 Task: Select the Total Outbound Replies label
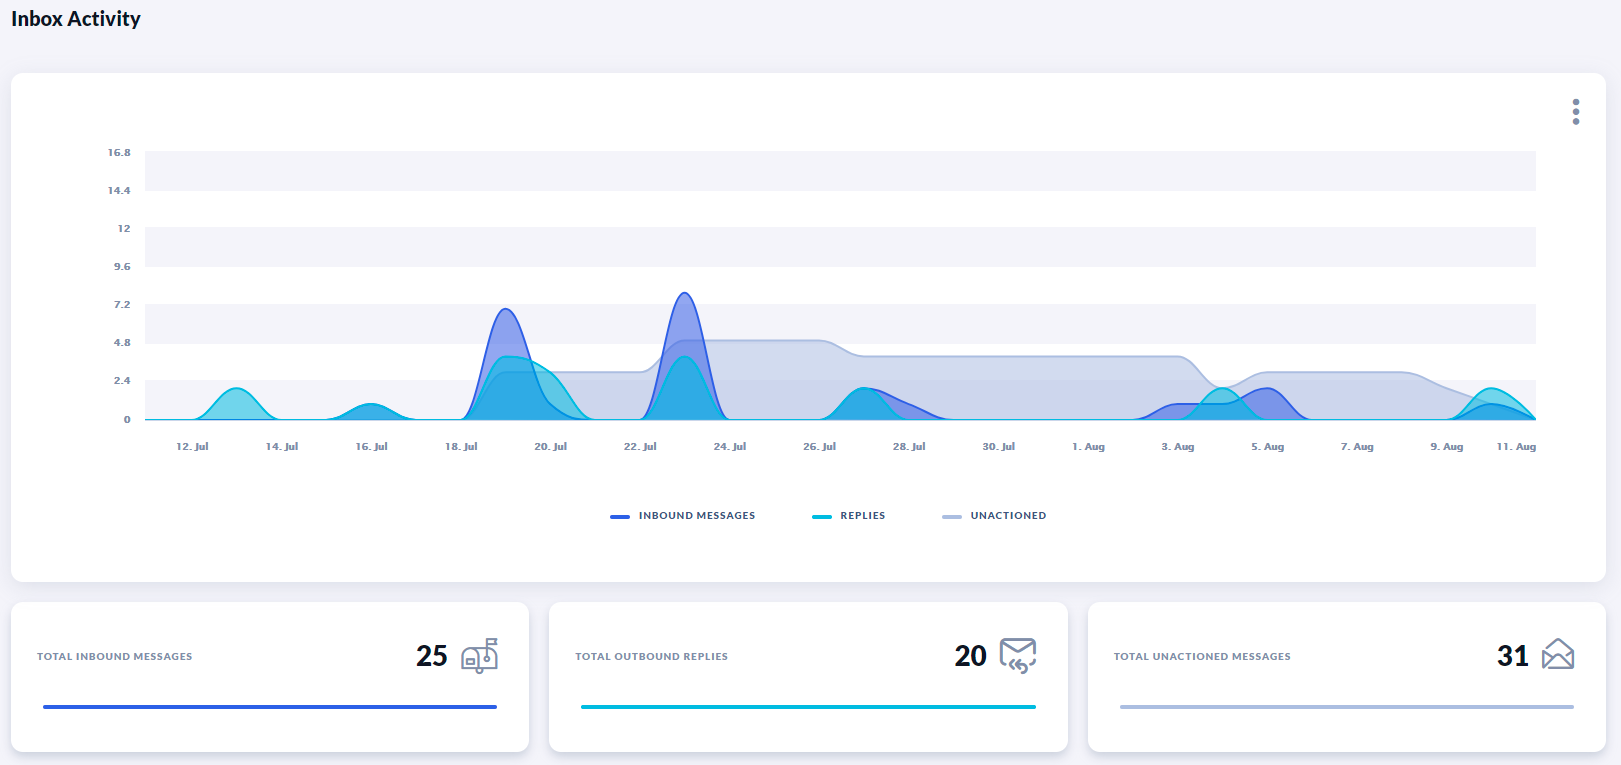[x=651, y=657]
